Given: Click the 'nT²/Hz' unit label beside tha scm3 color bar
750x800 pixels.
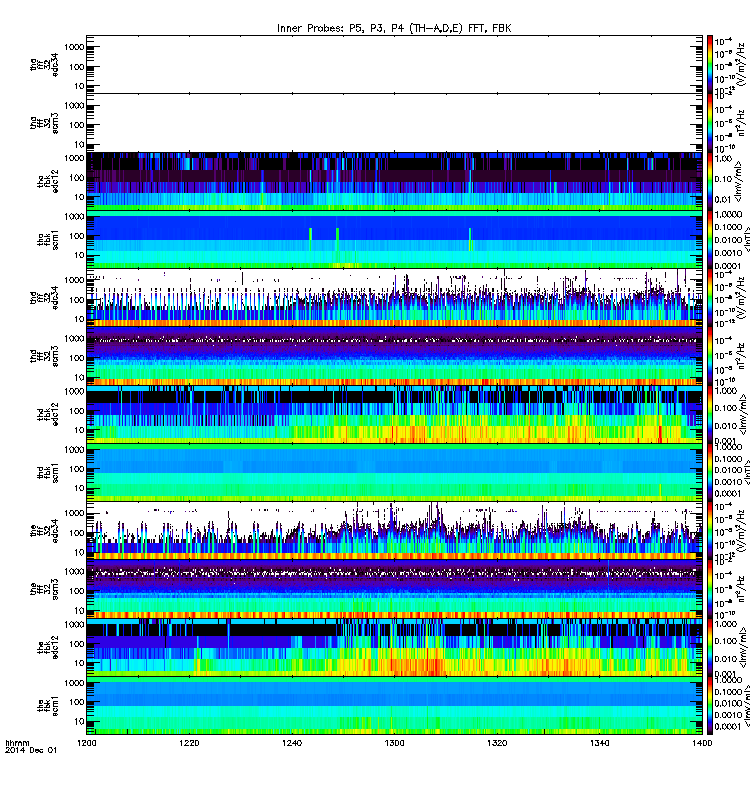Looking at the screenshot, I should pyautogui.click(x=741, y=122).
